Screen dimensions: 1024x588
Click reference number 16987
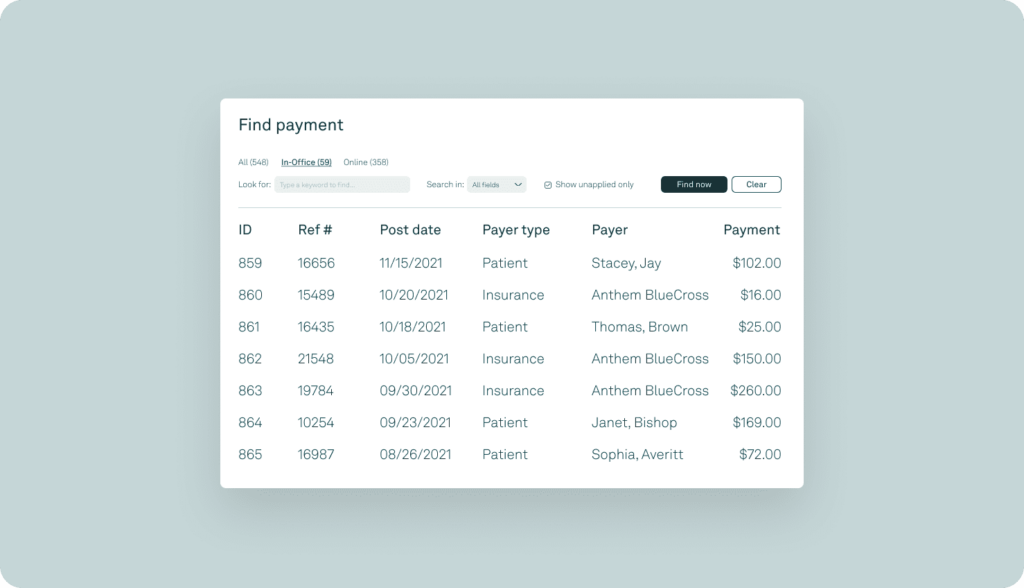(x=316, y=455)
